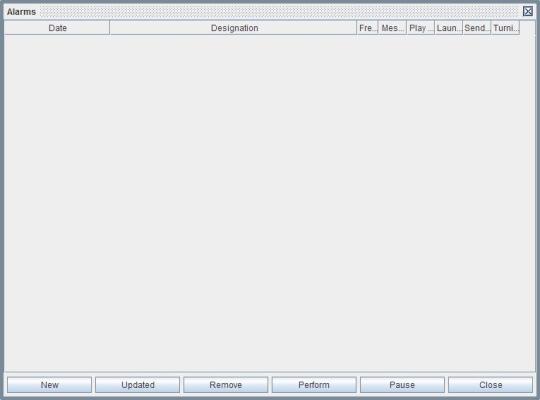This screenshot has height=400, width=540.
Task: Select the Designation column header
Action: (233, 28)
